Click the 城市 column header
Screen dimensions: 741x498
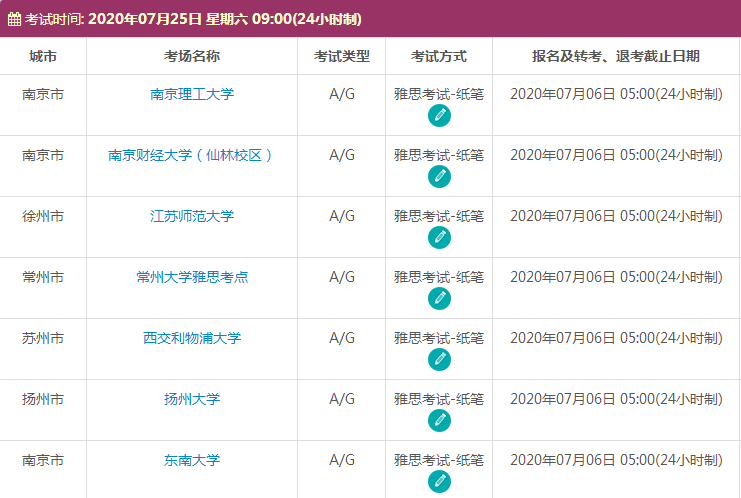[x=43, y=56]
